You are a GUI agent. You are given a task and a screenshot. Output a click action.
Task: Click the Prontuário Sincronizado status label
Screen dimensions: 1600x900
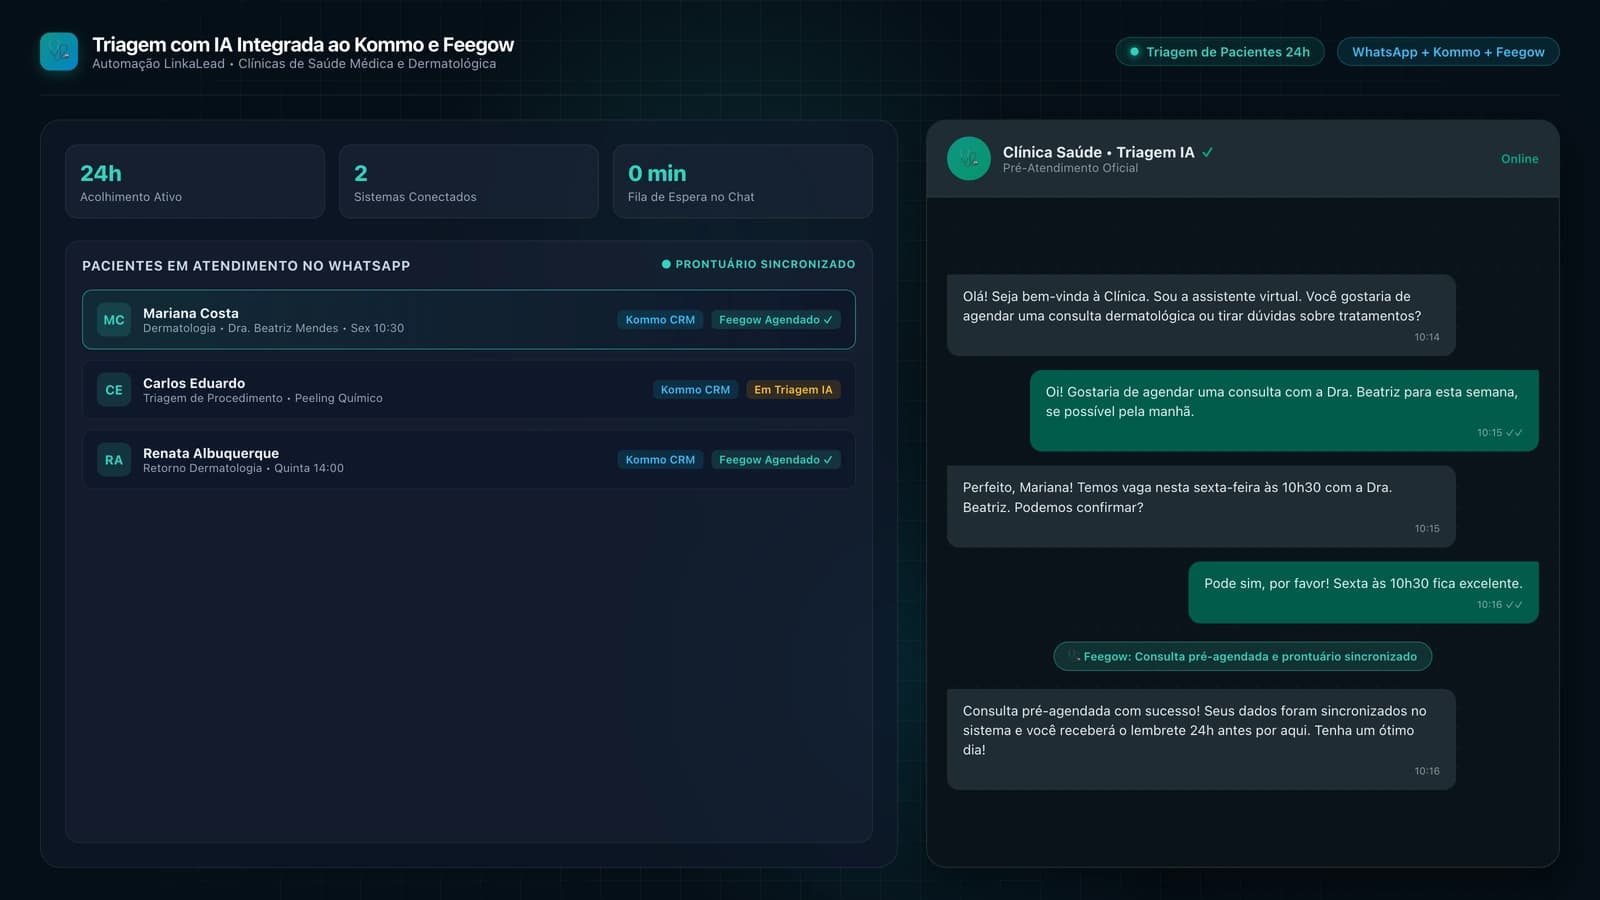[x=765, y=264]
